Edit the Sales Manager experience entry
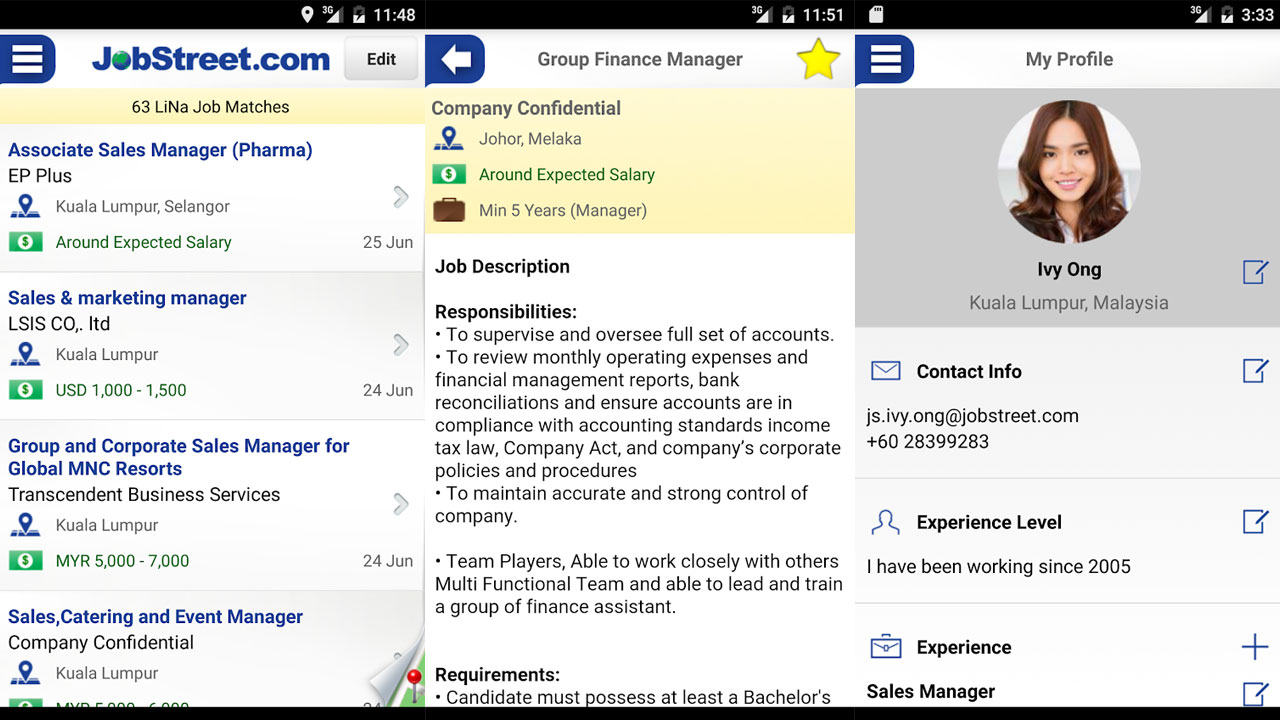This screenshot has height=720, width=1280. 1255,694
